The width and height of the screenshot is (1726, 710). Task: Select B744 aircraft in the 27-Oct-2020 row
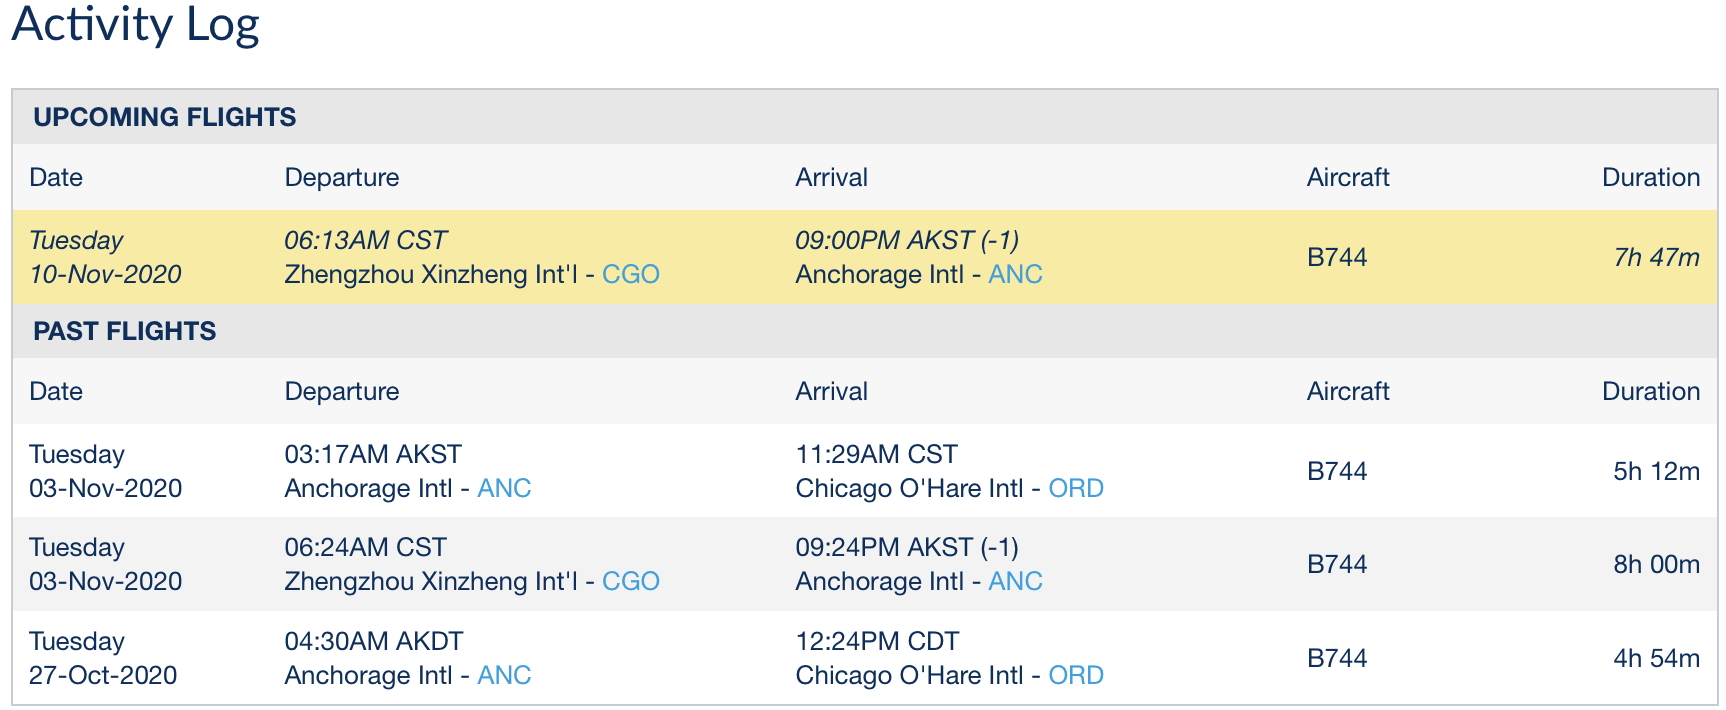point(1336,658)
